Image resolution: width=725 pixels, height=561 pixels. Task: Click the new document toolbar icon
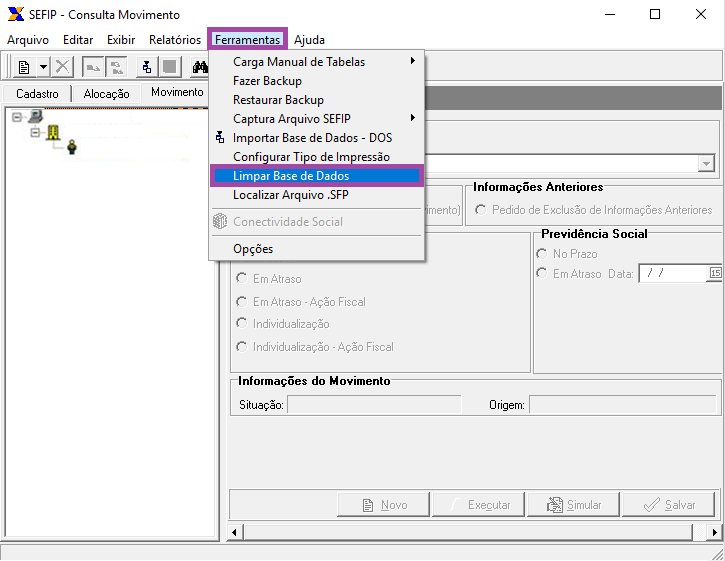[x=24, y=67]
